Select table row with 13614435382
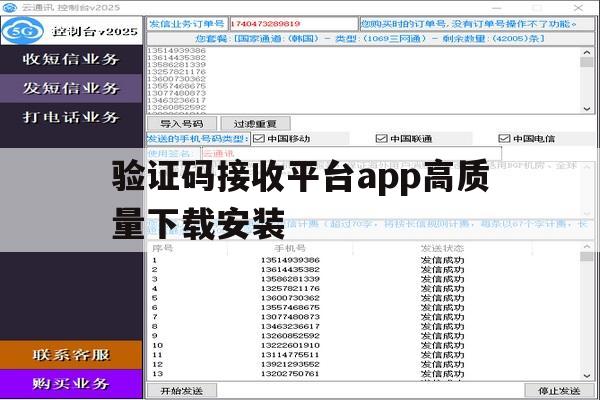The image size is (600, 400). tap(364, 269)
